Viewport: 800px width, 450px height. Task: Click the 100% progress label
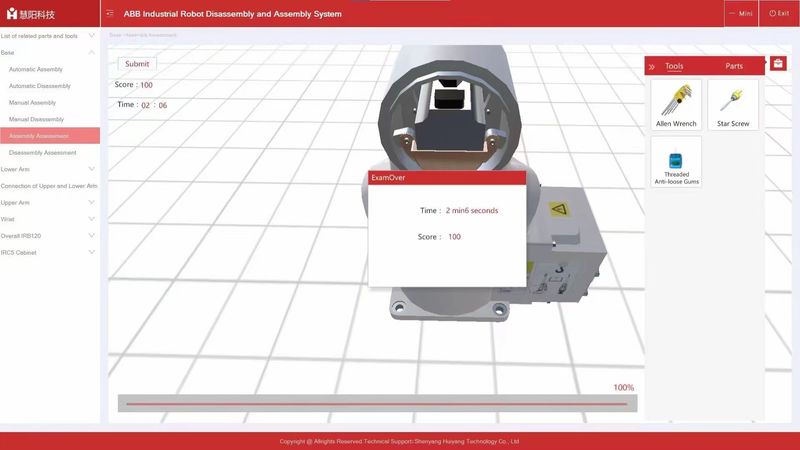click(x=623, y=388)
